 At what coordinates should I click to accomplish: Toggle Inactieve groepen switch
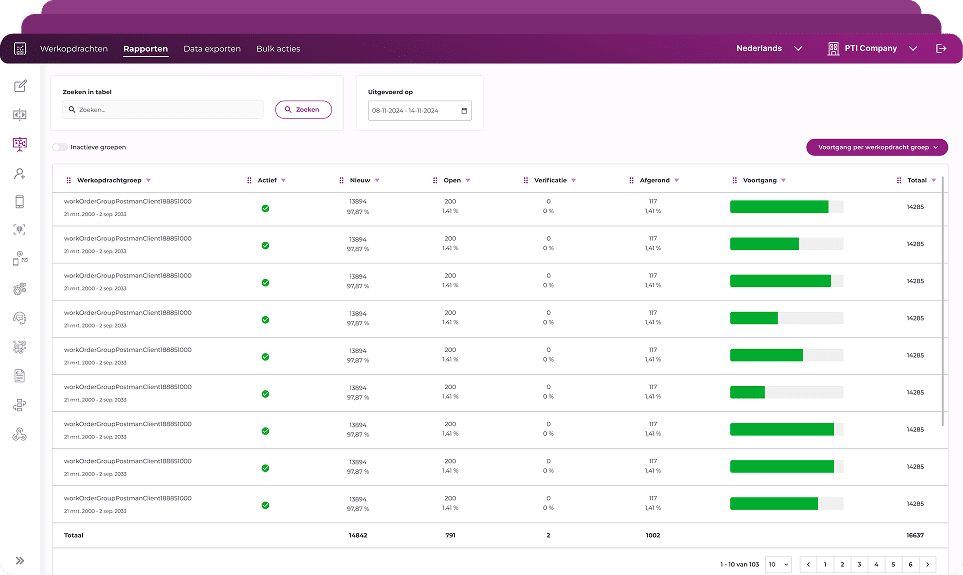click(60, 147)
